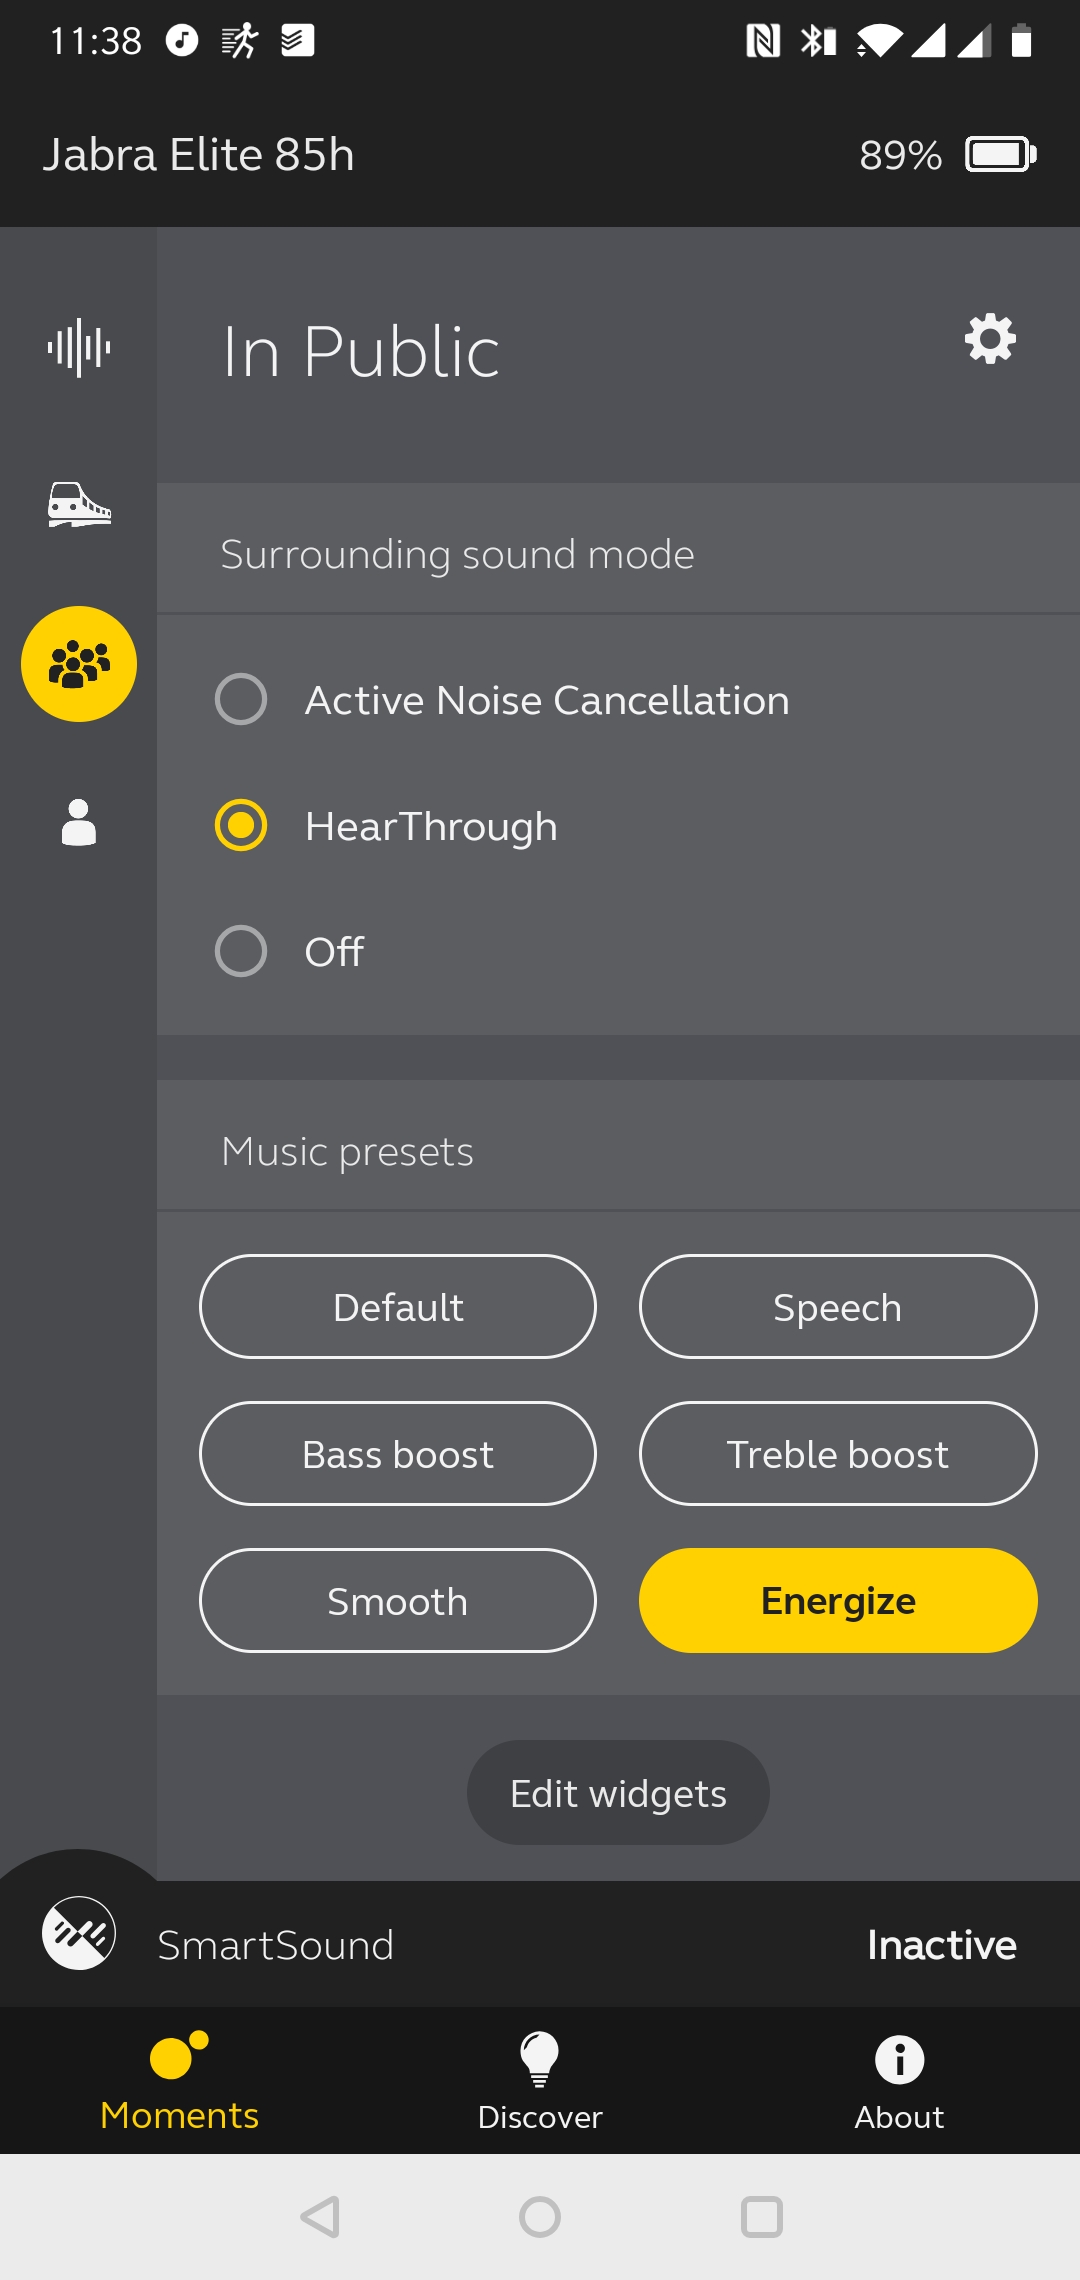Tap the Discover lightbulb icon
Viewport: 1080px width, 2280px height.
[x=540, y=2059]
